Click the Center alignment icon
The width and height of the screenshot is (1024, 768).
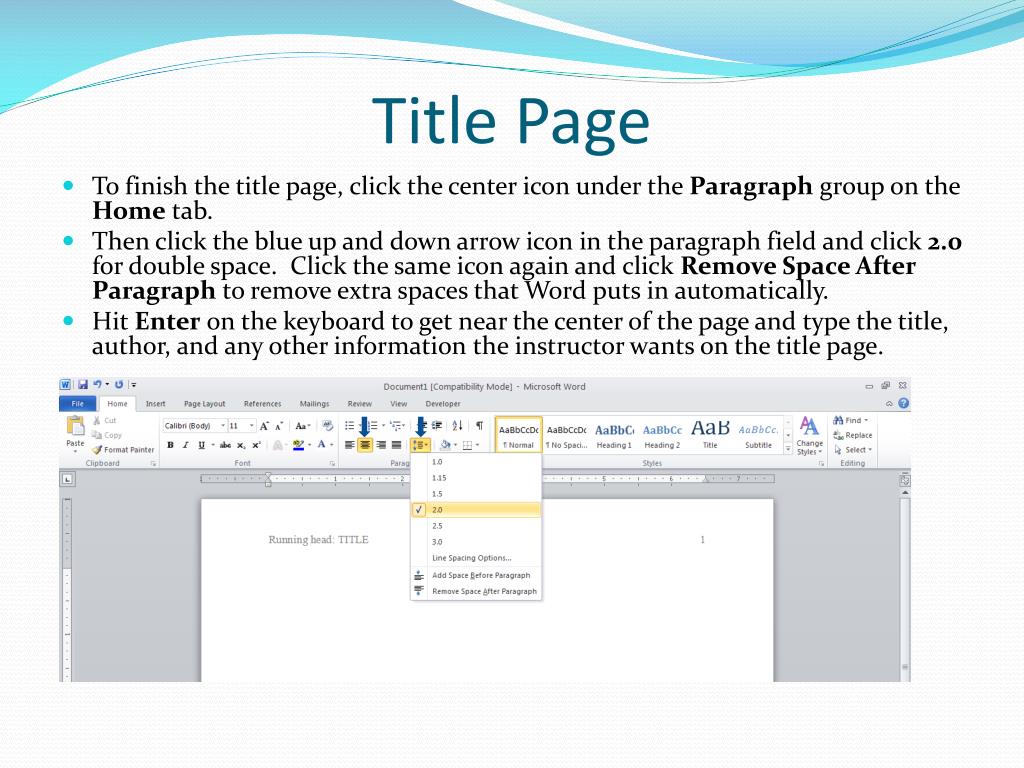[x=365, y=445]
